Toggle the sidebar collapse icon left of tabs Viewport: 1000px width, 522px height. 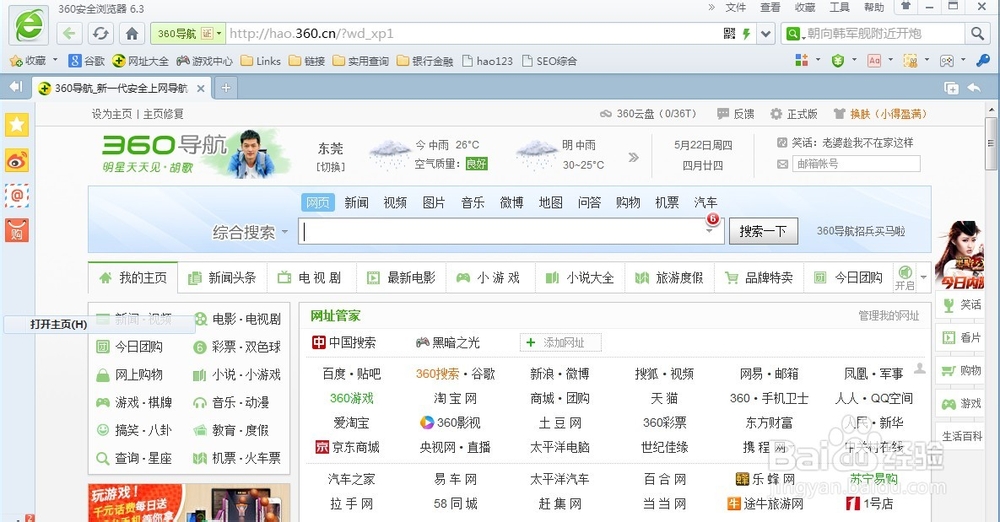16,87
